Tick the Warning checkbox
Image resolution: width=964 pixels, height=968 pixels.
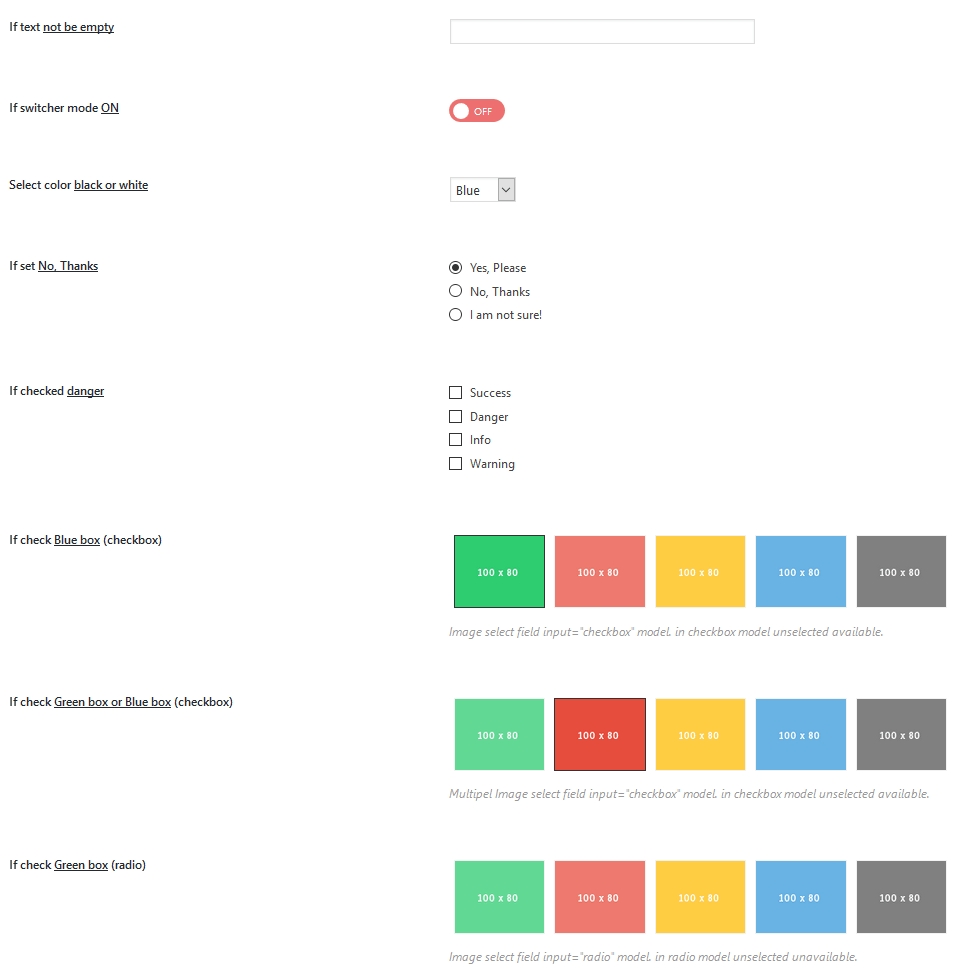pyautogui.click(x=456, y=464)
